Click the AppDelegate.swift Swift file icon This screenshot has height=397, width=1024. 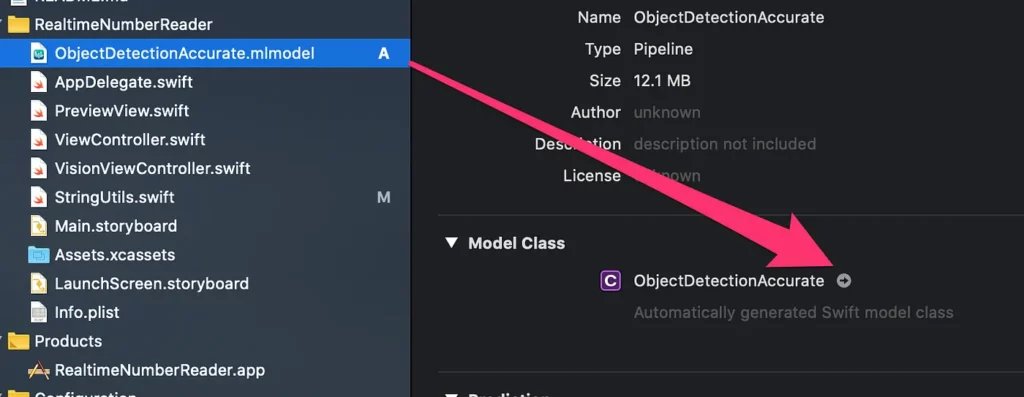pos(39,82)
